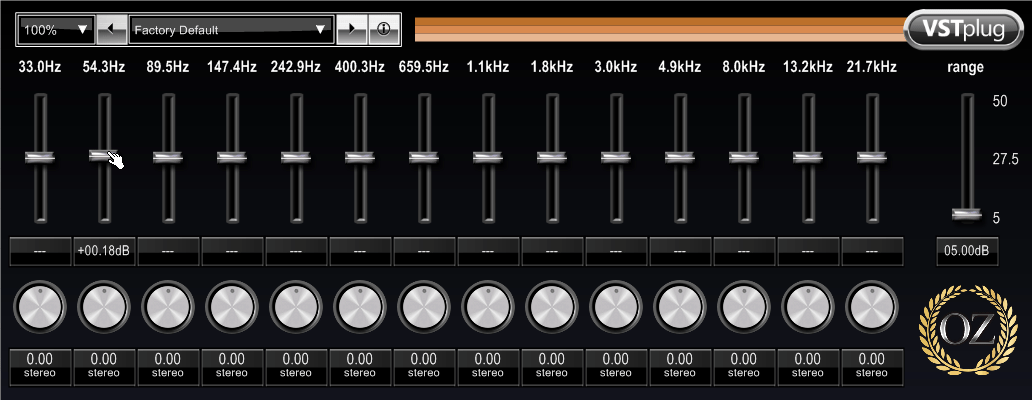The image size is (1032, 400).
Task: Click the 05.00dB range value field
Action: (x=967, y=251)
